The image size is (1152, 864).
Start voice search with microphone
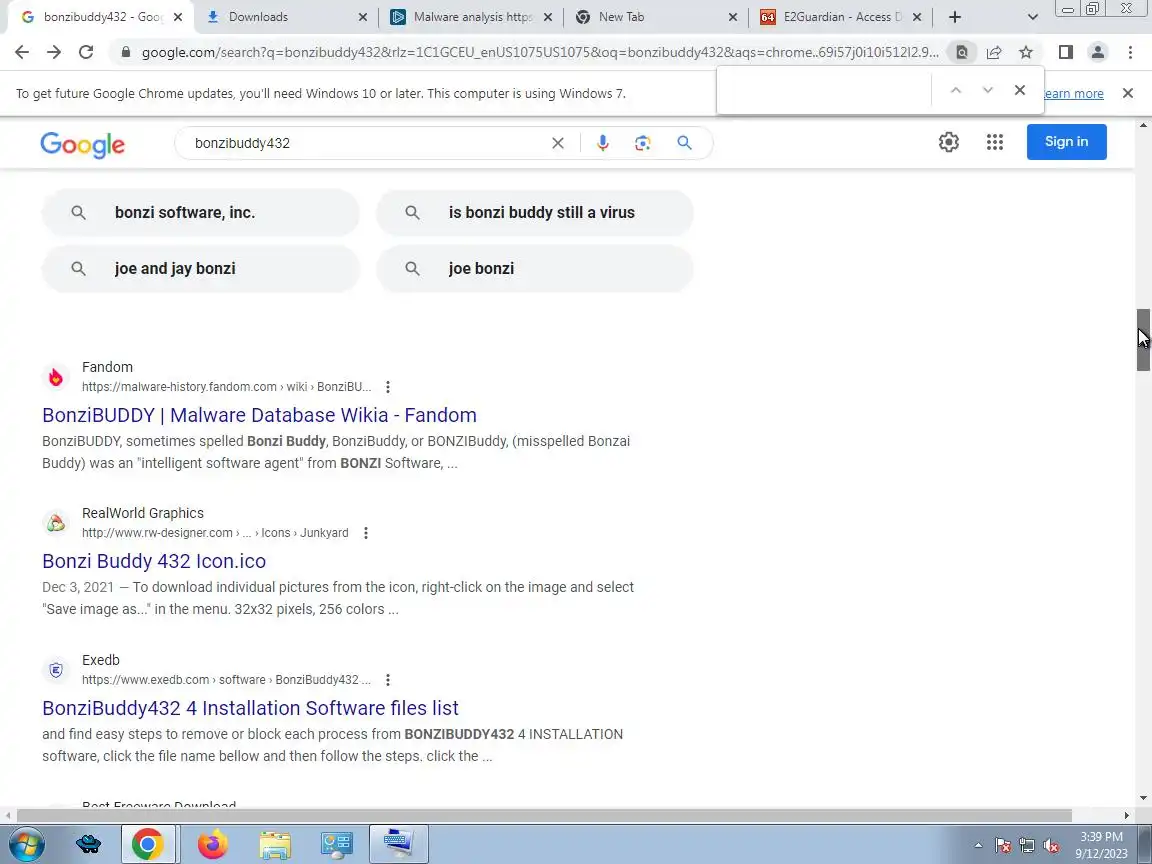click(602, 143)
